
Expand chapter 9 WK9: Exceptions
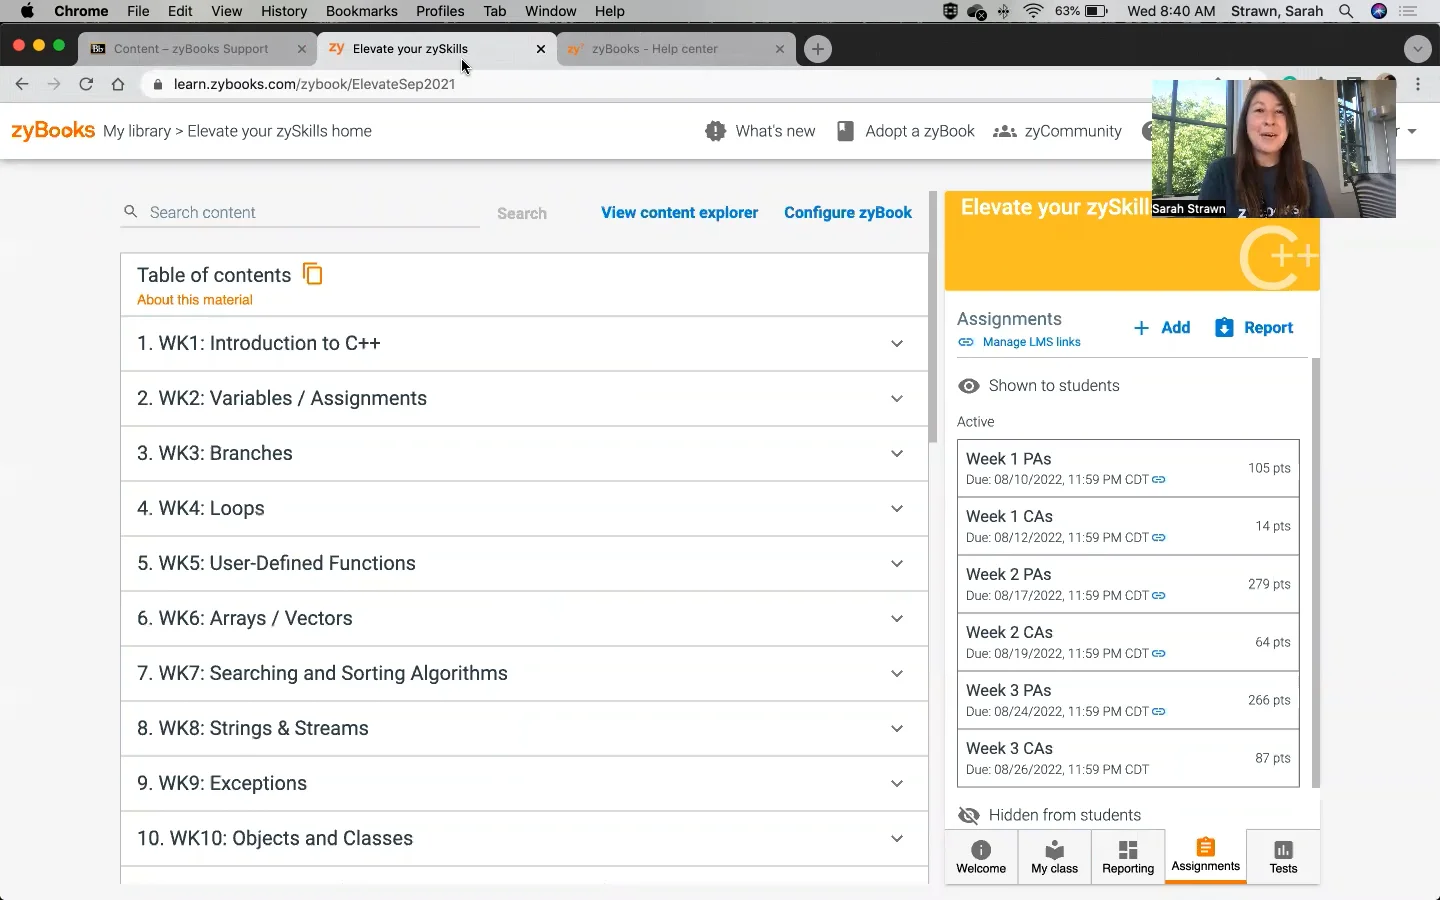click(x=525, y=783)
